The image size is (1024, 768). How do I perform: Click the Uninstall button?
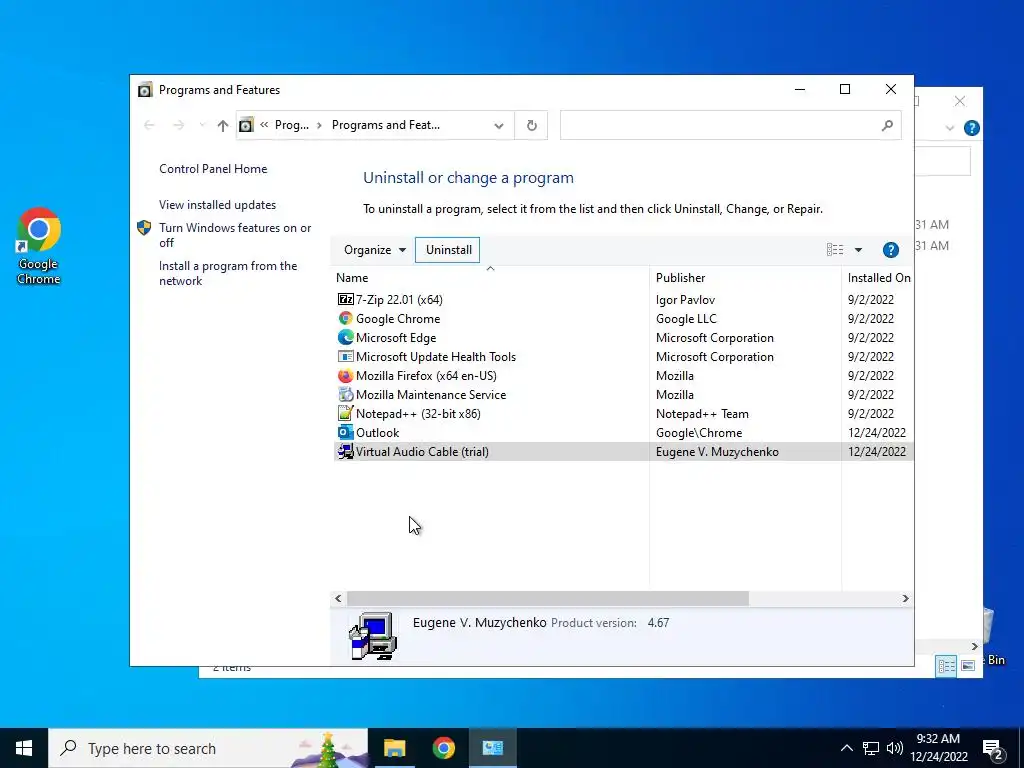449,249
